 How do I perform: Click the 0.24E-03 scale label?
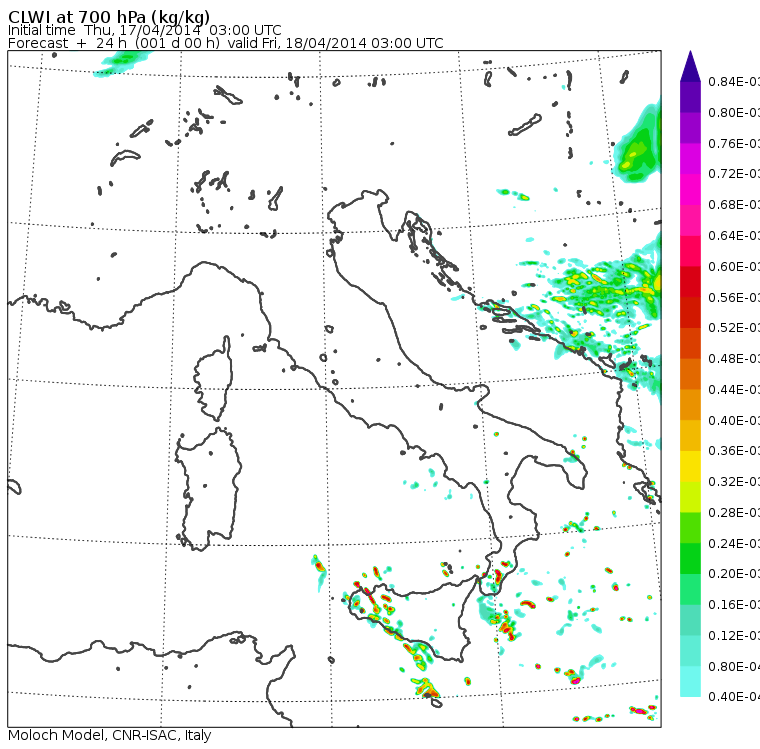[734, 543]
